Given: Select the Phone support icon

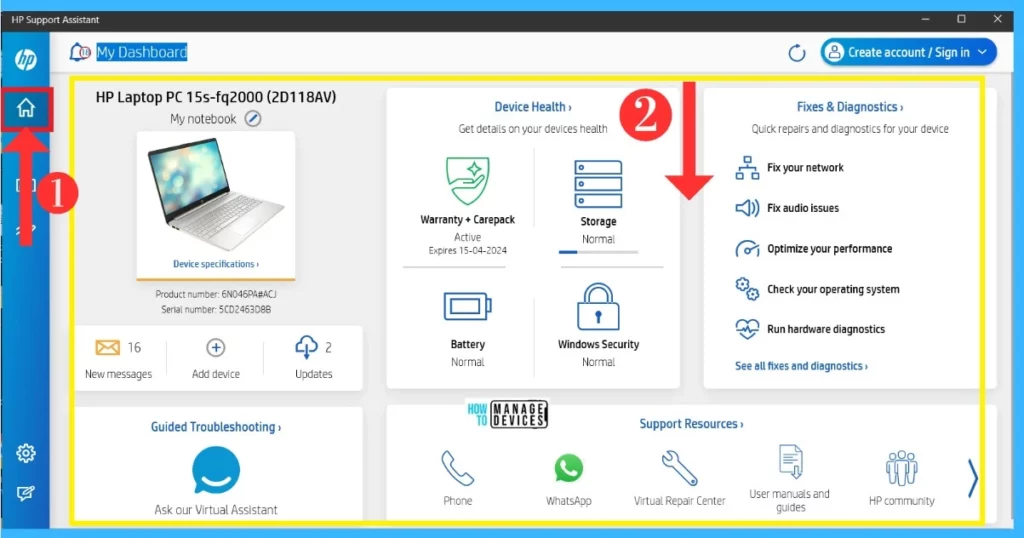Looking at the screenshot, I should (x=457, y=468).
